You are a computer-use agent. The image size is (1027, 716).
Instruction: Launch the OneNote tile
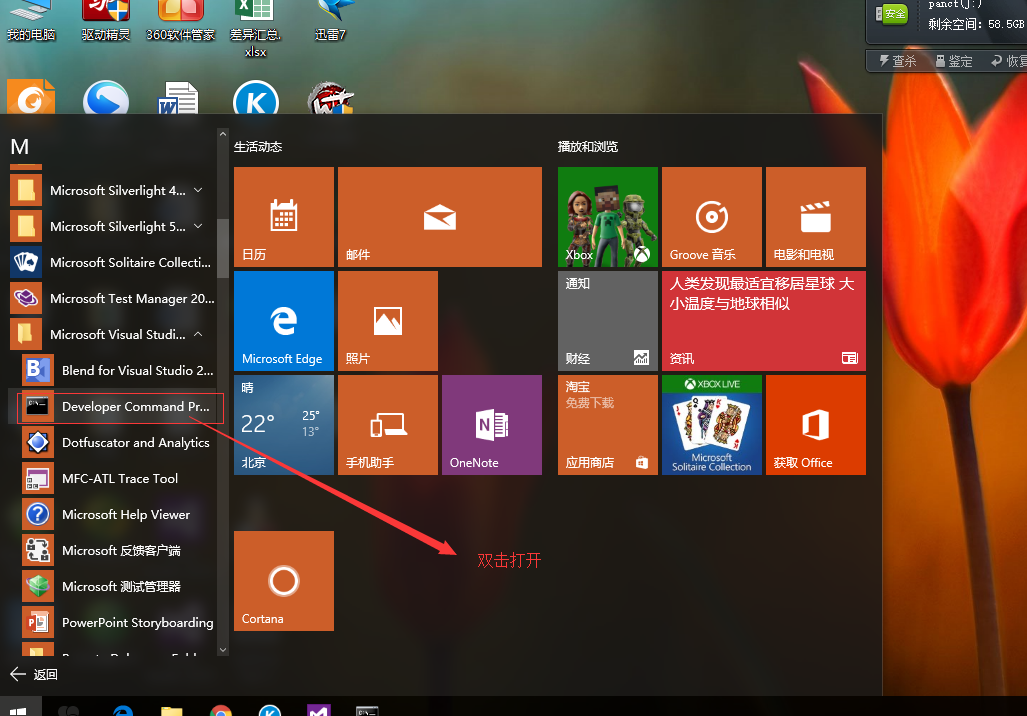pyautogui.click(x=492, y=425)
